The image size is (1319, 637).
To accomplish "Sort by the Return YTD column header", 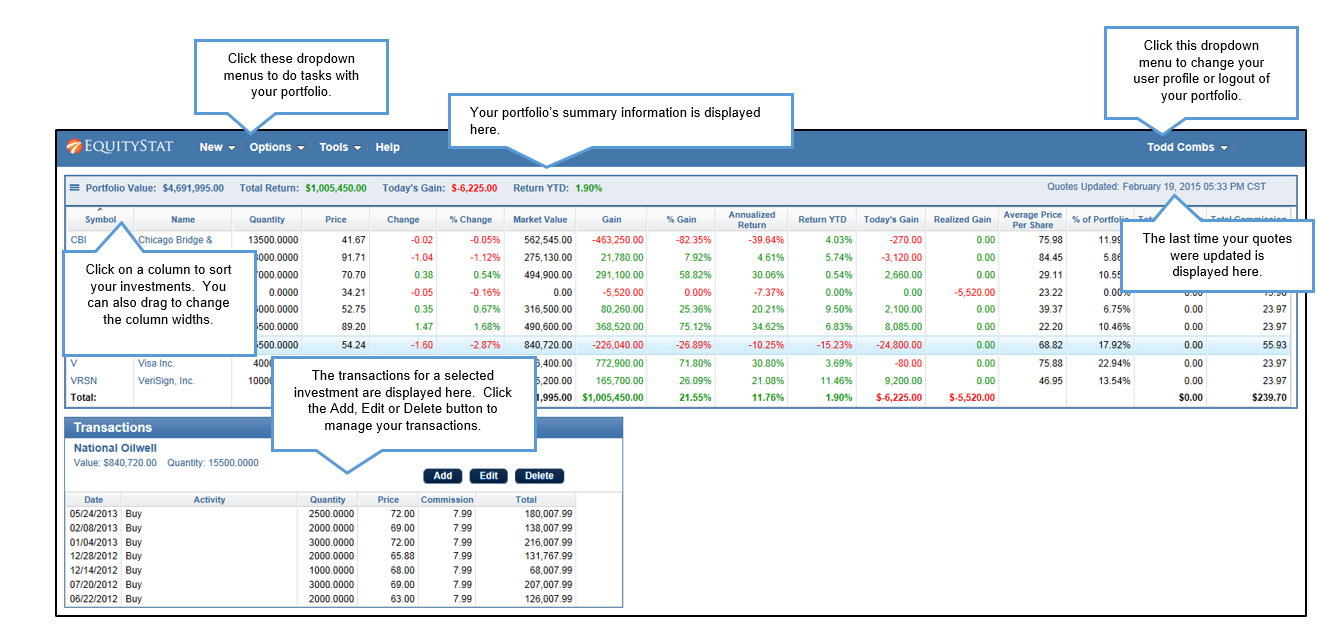I will coord(822,219).
